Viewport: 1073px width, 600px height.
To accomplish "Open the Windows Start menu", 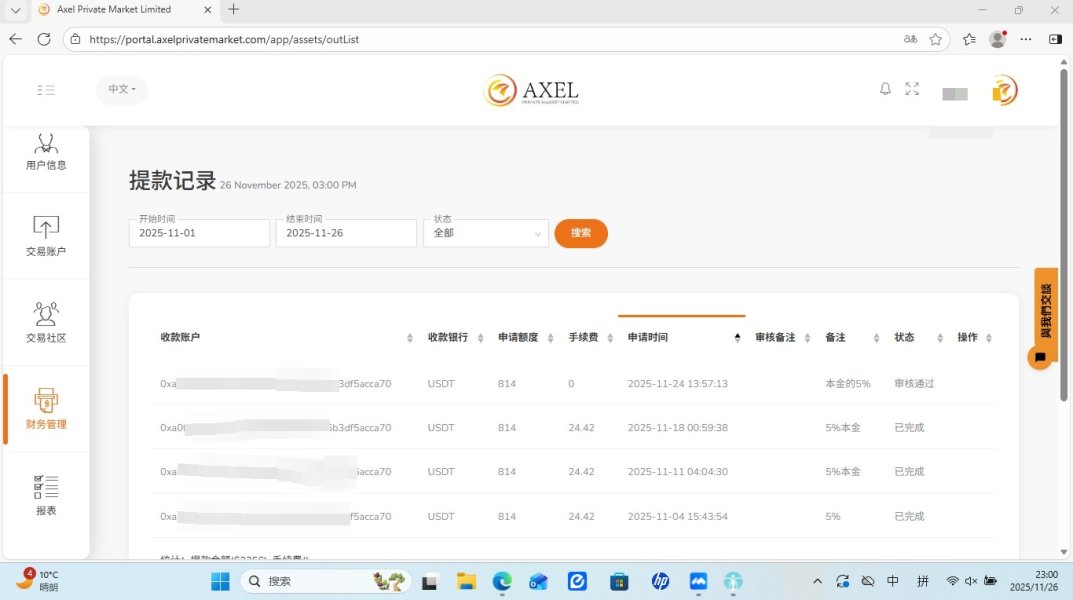I will coord(220,581).
